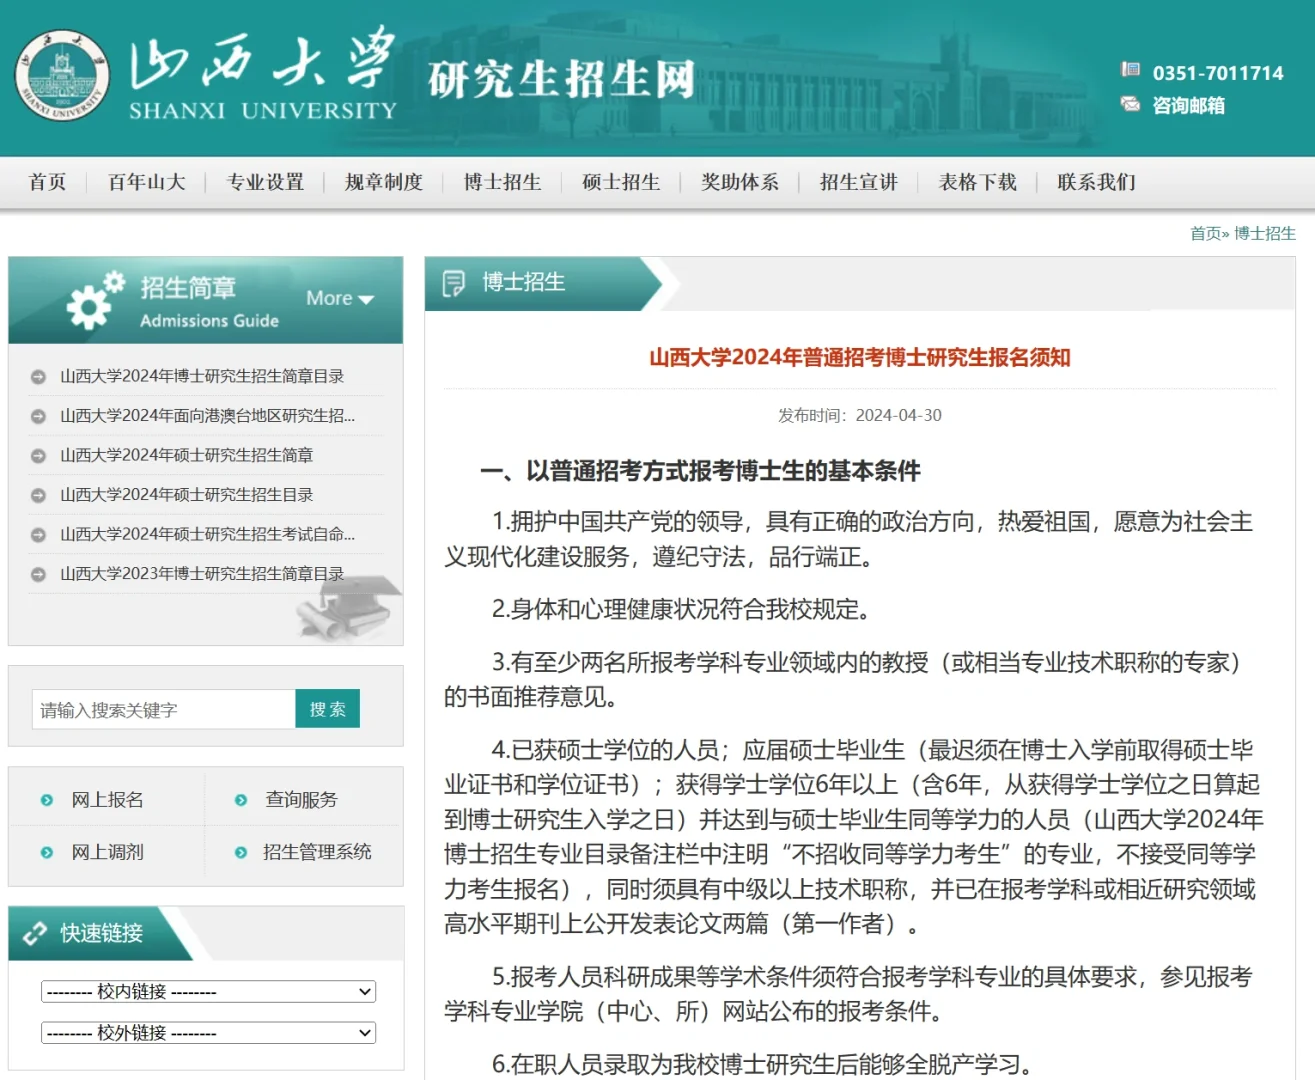Viewport: 1315px width, 1080px height.
Task: Click the Shanxi University circular logo emblem
Action: [62, 75]
